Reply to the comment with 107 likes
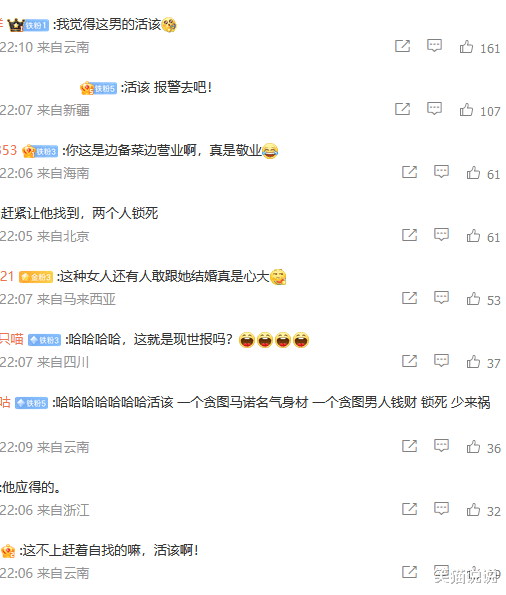This screenshot has height=595, width=506. pos(434,109)
